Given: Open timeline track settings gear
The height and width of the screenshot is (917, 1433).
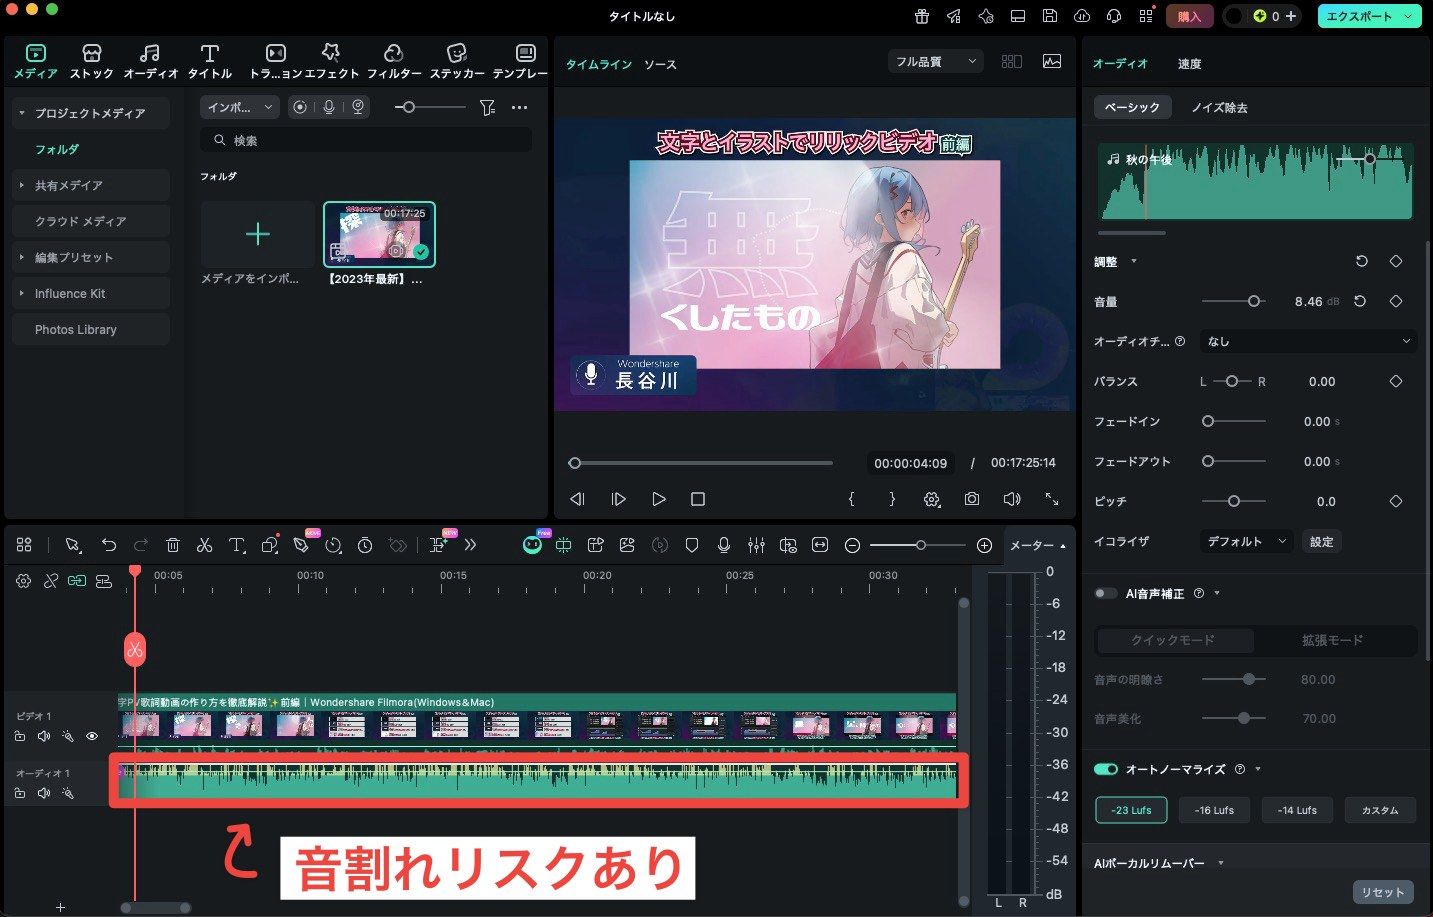Looking at the screenshot, I should pos(23,581).
